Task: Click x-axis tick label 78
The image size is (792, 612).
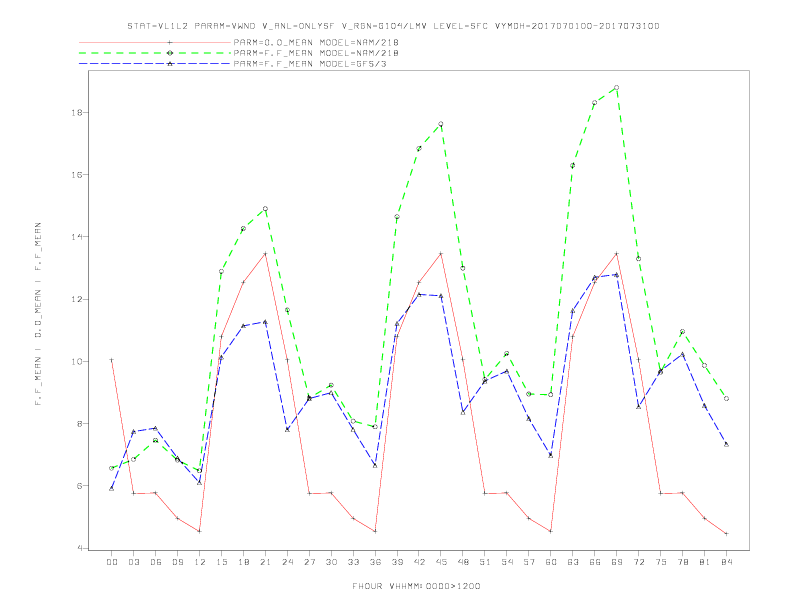Action: click(682, 562)
